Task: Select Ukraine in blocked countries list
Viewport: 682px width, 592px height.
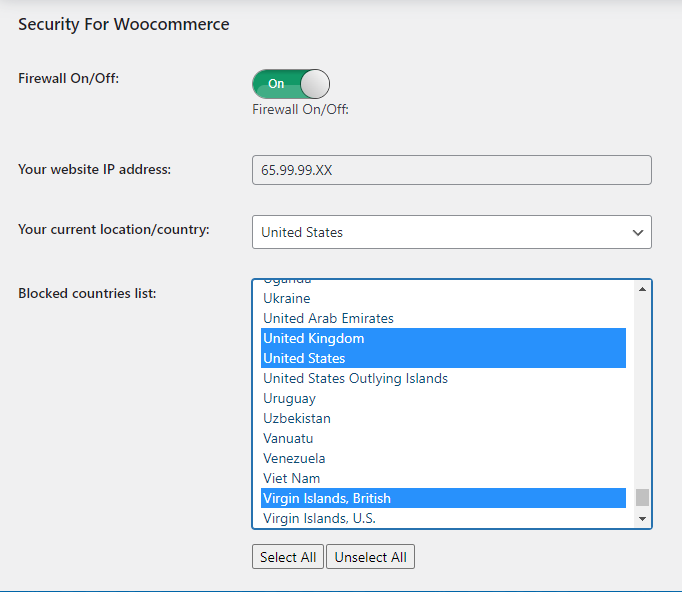Action: point(287,298)
